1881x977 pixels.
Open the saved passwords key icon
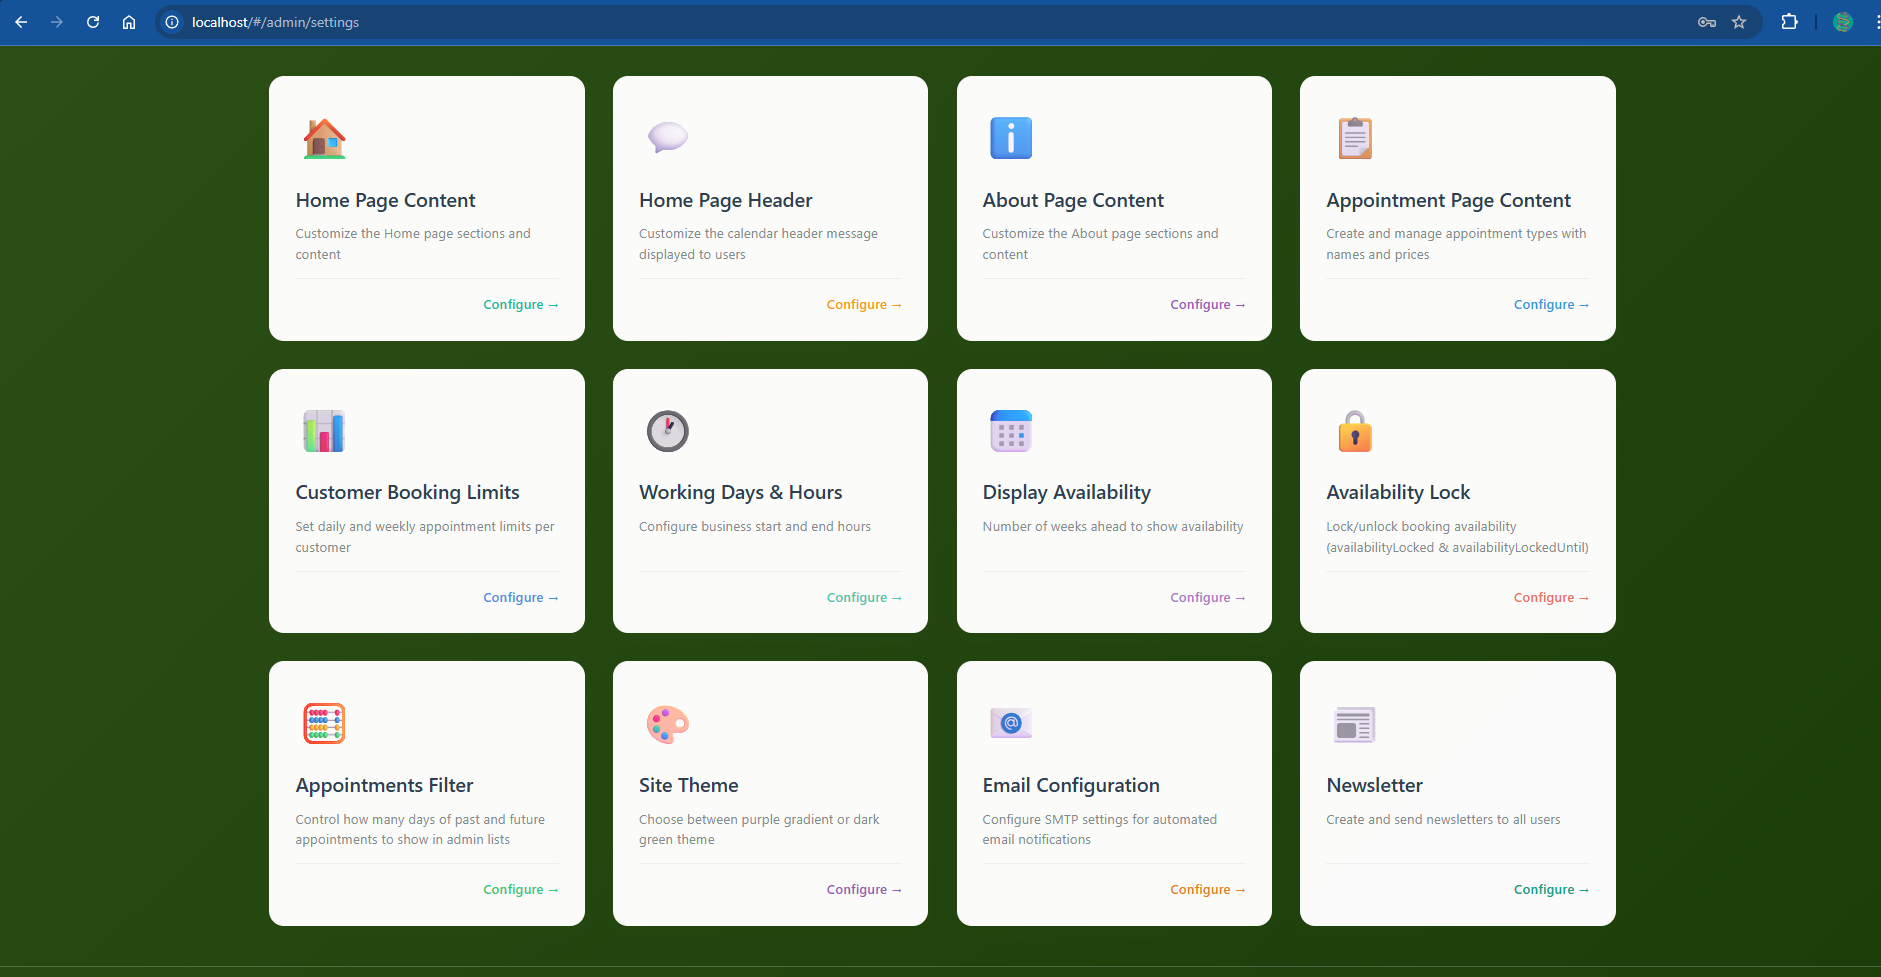[x=1707, y=22]
